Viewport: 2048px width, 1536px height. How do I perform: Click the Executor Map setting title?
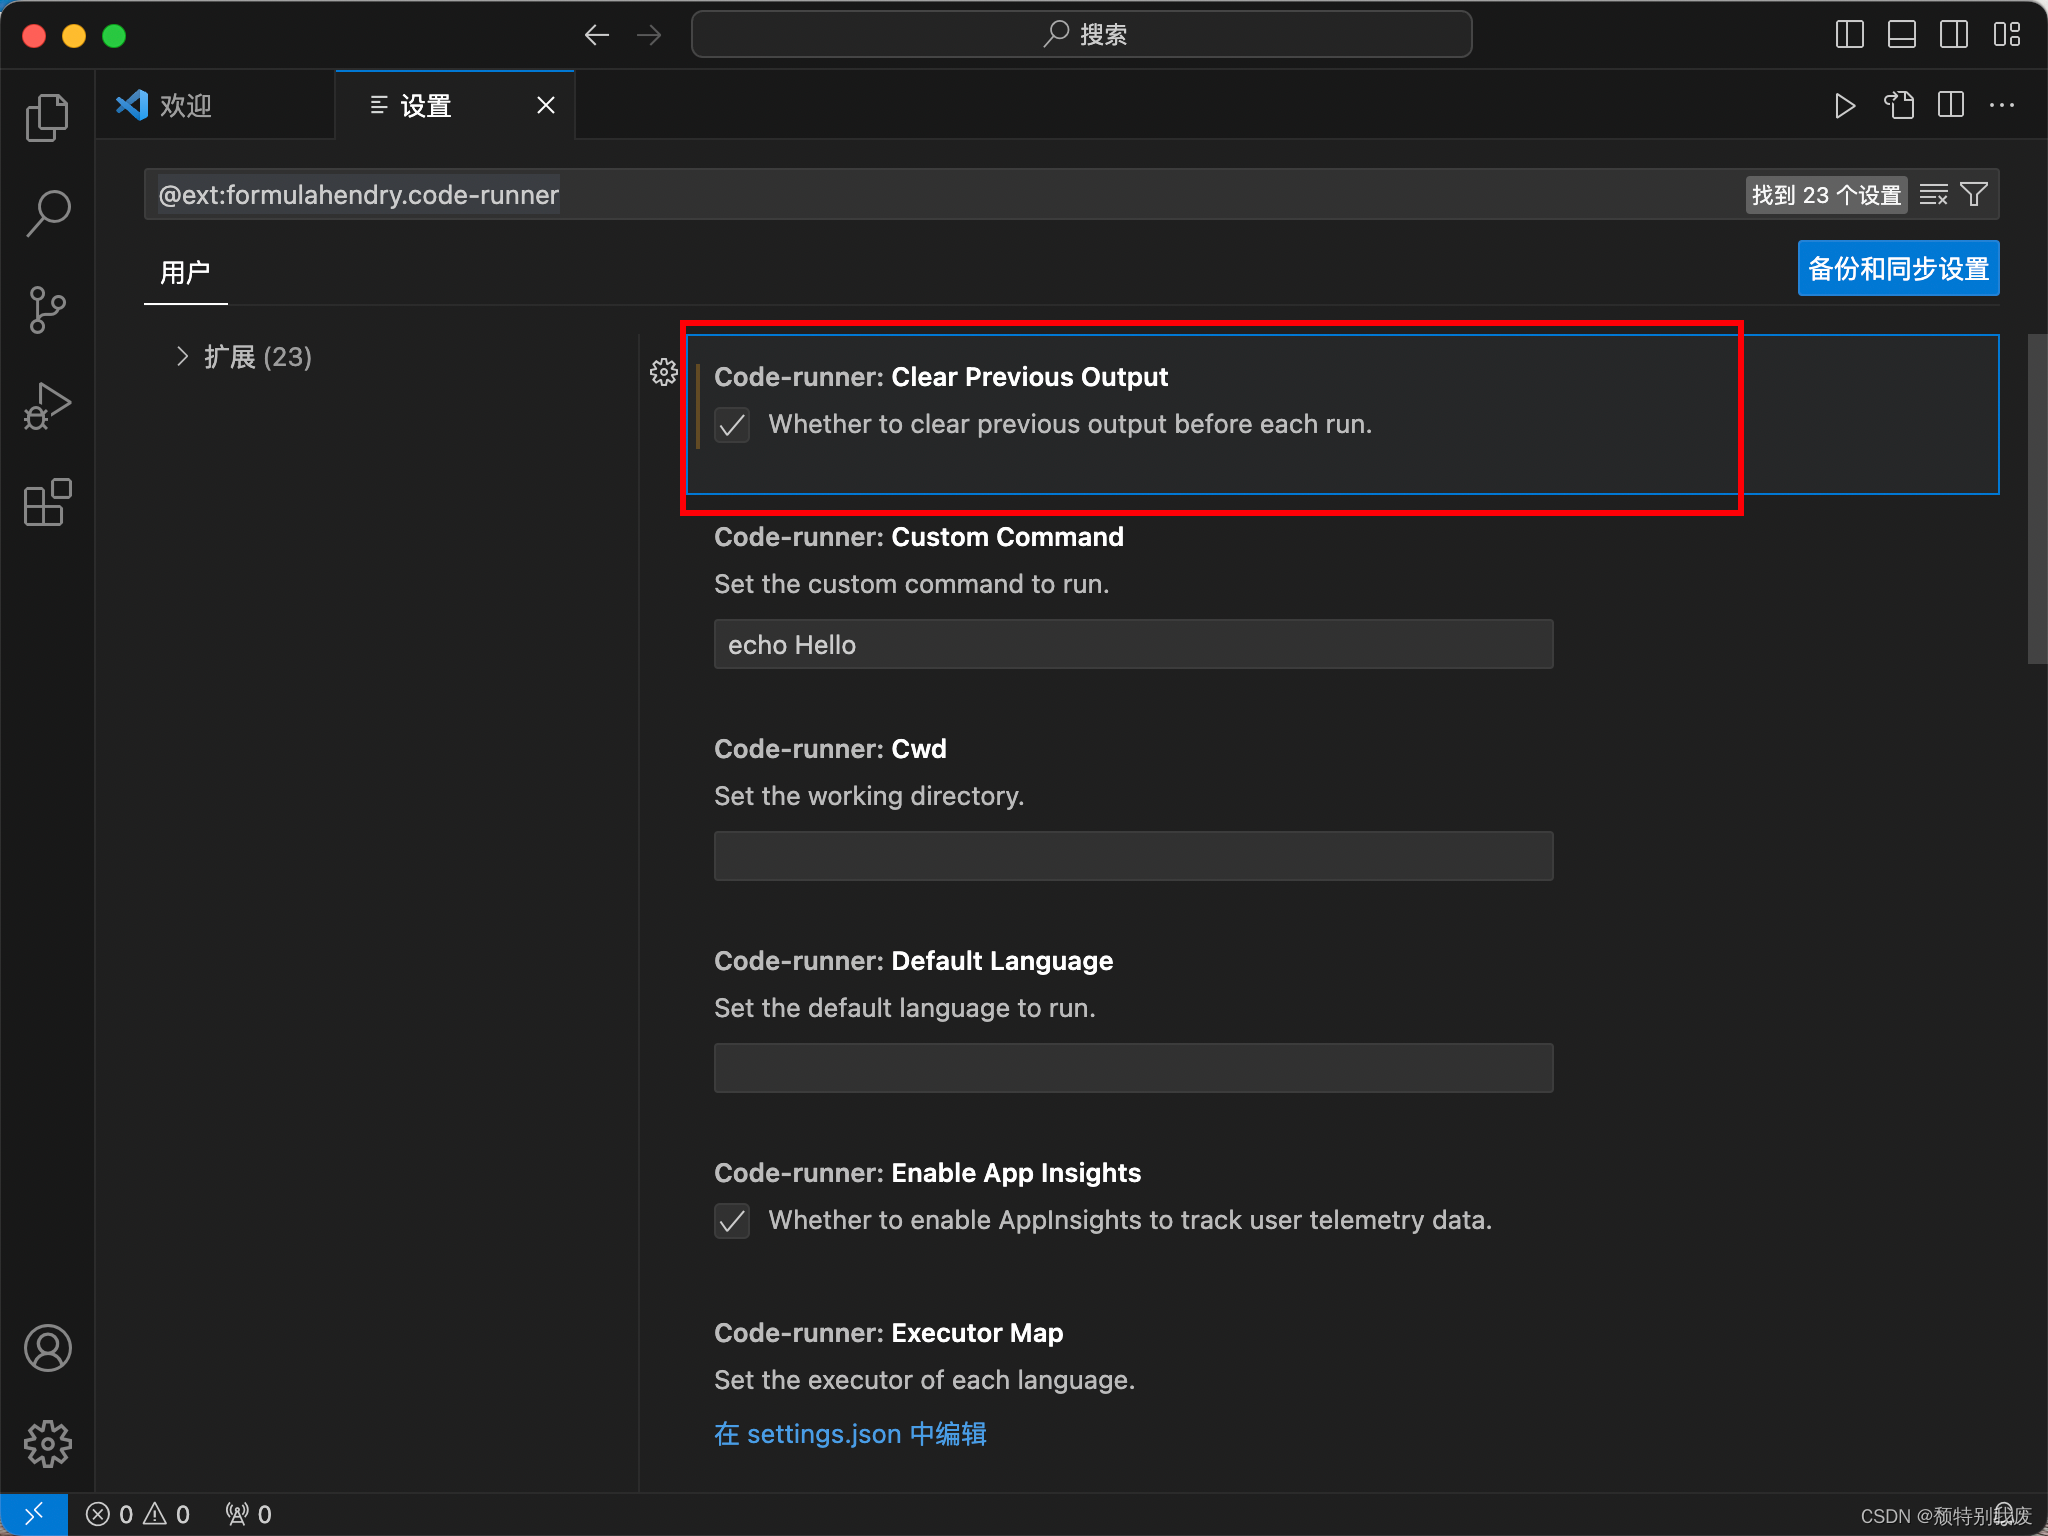point(888,1333)
